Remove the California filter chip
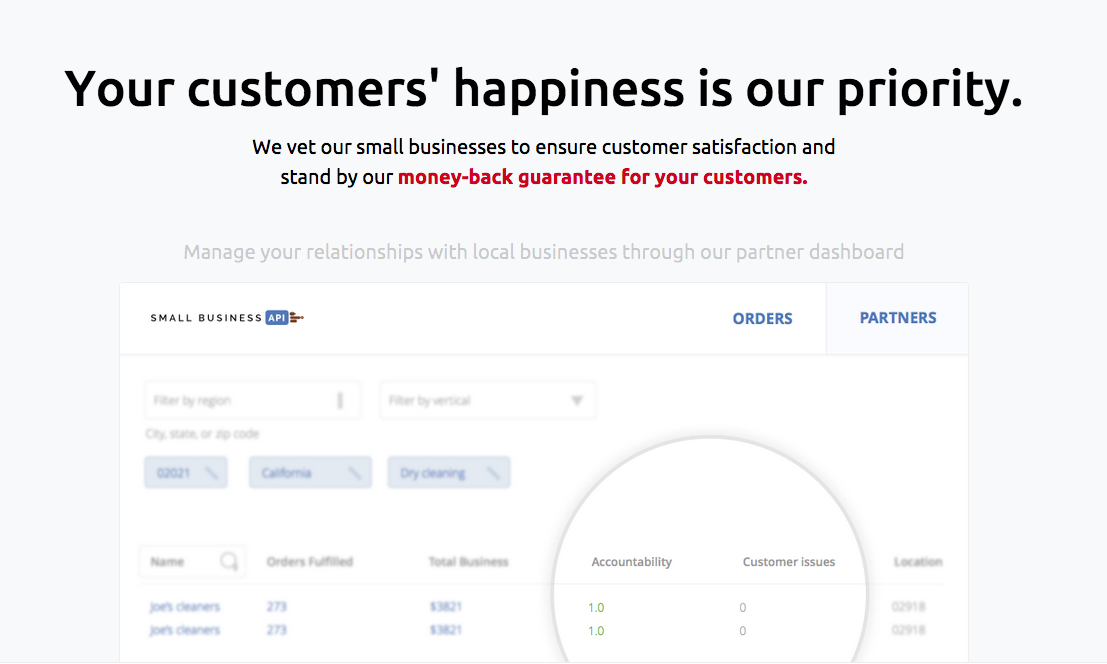The width and height of the screenshot is (1107, 664). [x=355, y=471]
